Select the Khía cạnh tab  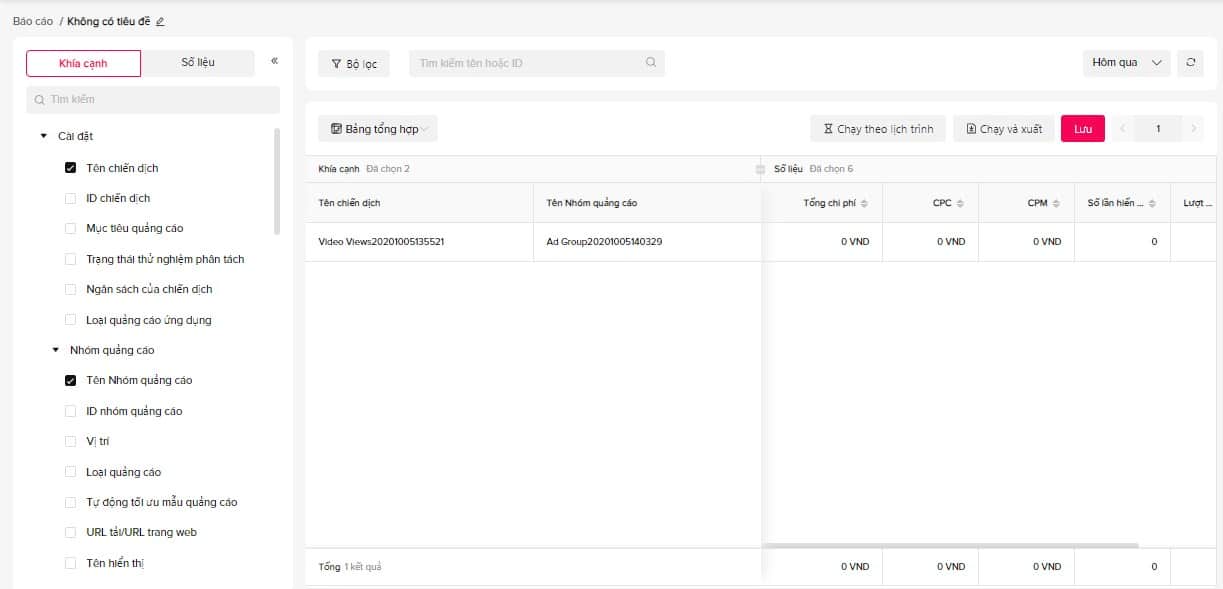click(x=84, y=63)
